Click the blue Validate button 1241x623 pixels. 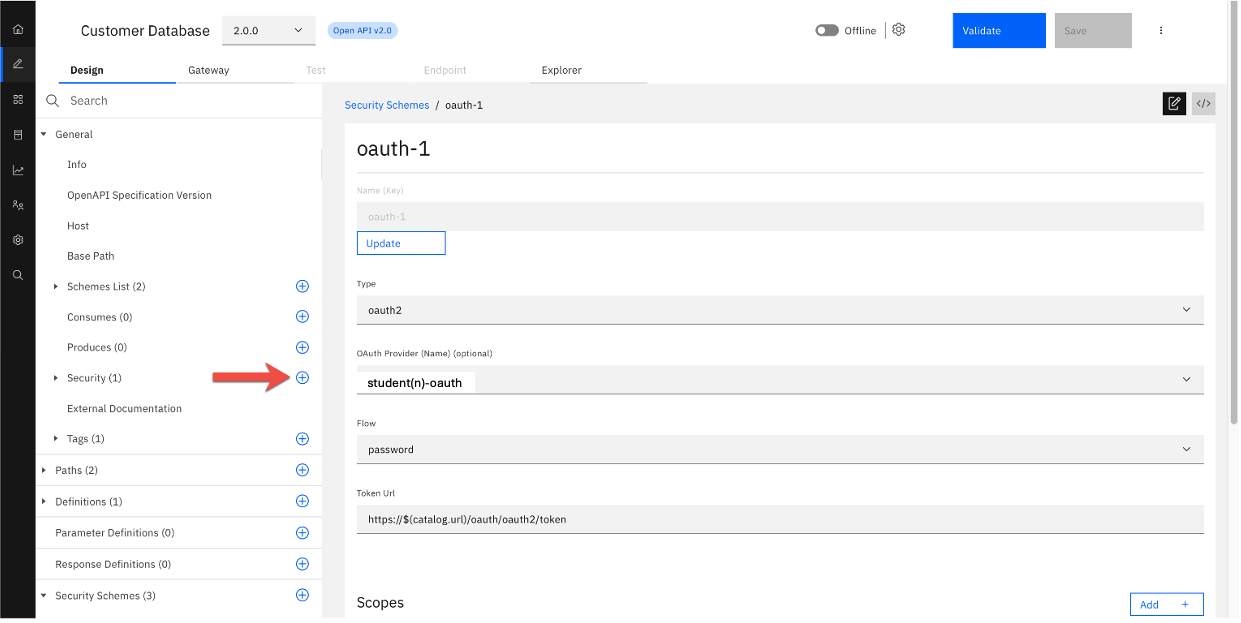[998, 31]
